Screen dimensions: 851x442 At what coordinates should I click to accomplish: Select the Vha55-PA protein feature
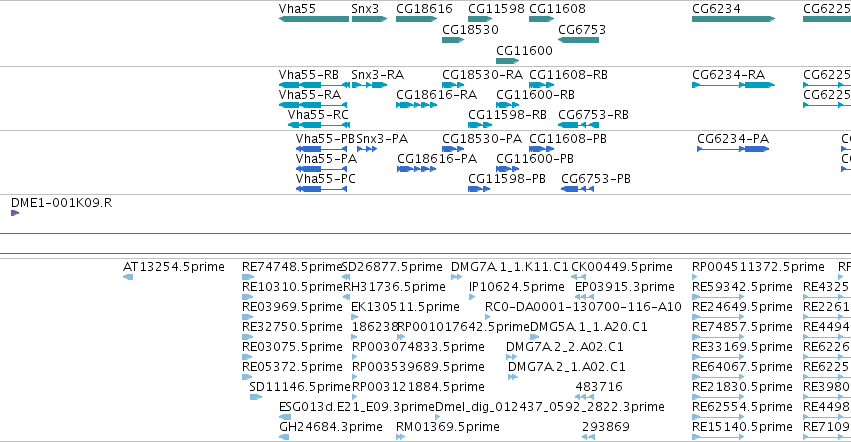click(x=321, y=169)
